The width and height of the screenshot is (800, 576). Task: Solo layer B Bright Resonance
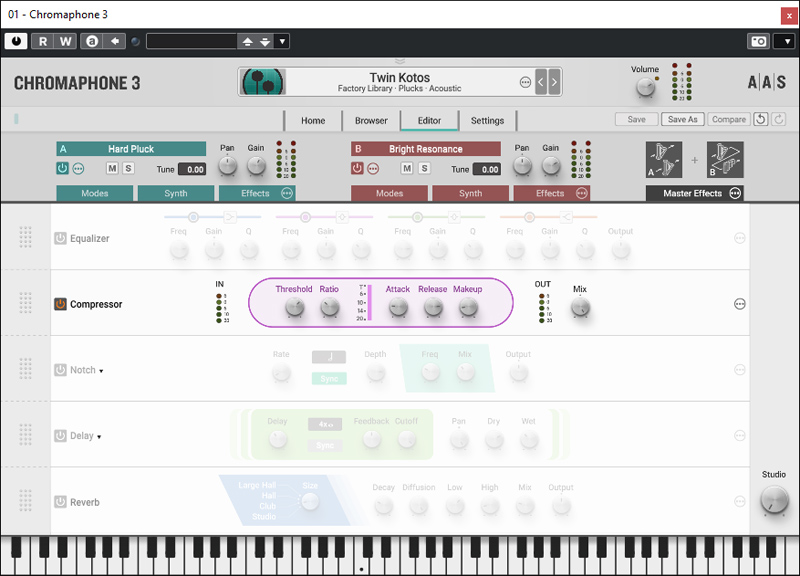coord(424,168)
